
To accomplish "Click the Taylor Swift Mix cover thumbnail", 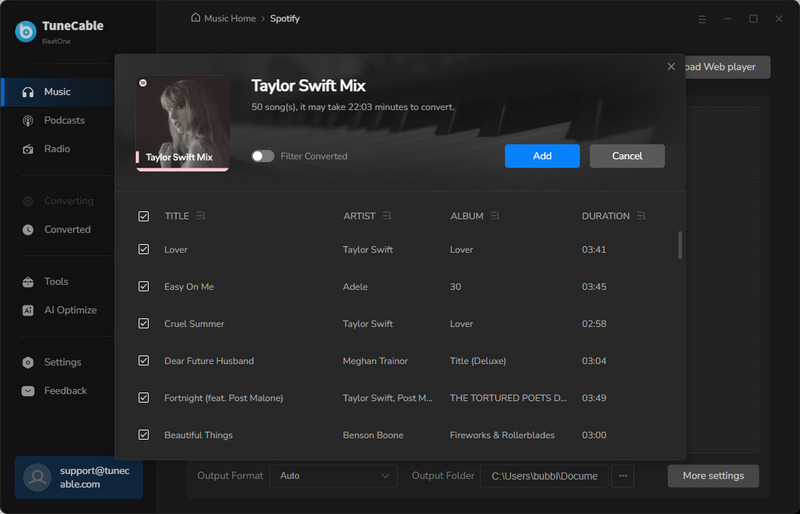I will [x=183, y=124].
